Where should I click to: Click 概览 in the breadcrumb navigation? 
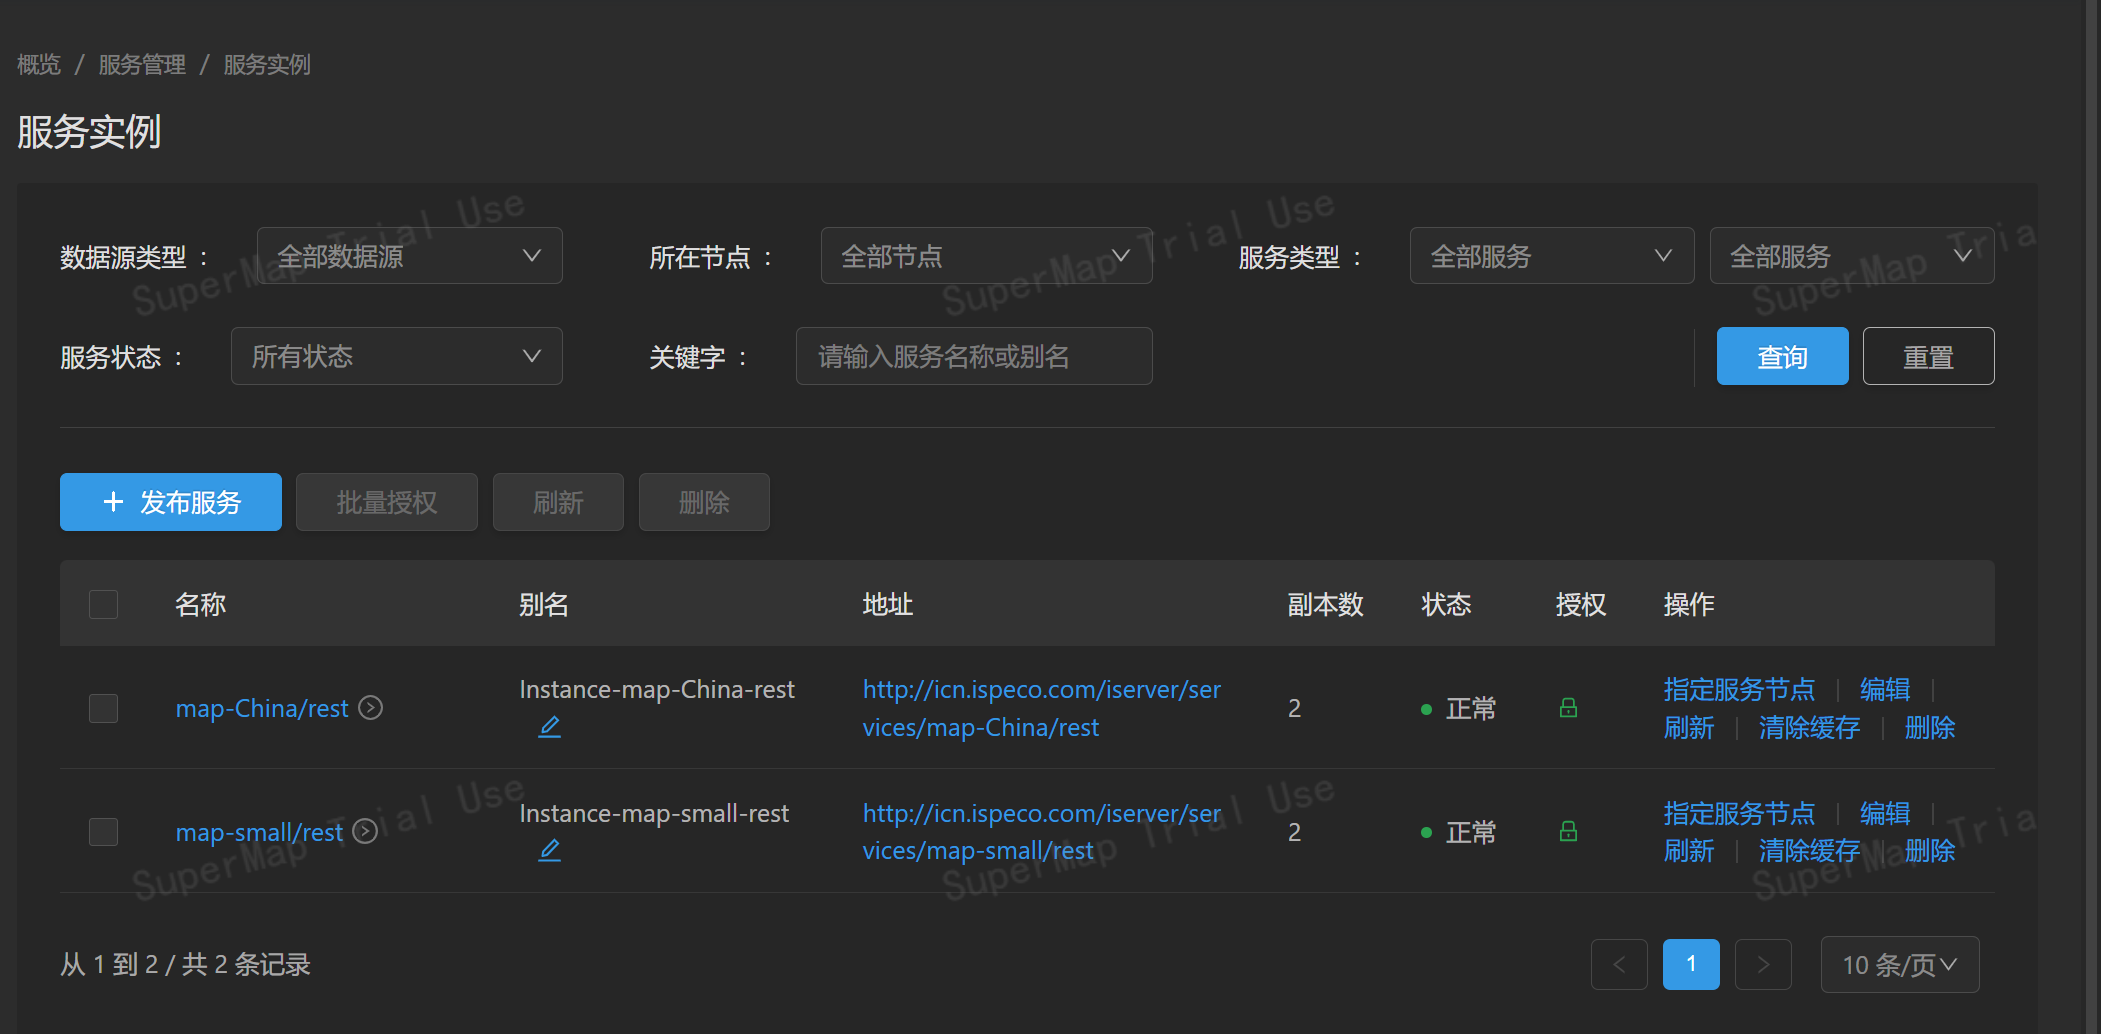[37, 64]
